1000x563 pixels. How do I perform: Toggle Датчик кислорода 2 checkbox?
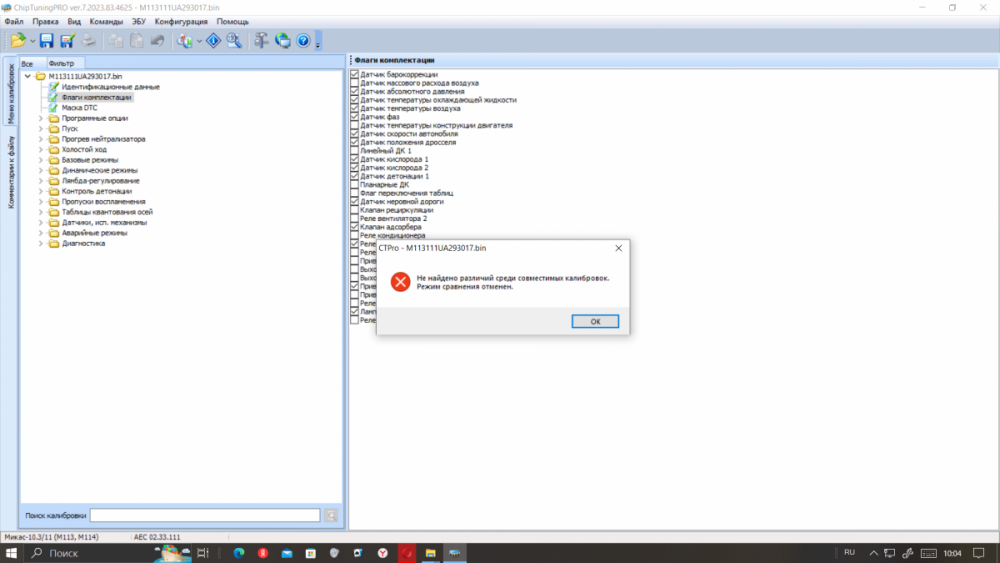coord(355,168)
